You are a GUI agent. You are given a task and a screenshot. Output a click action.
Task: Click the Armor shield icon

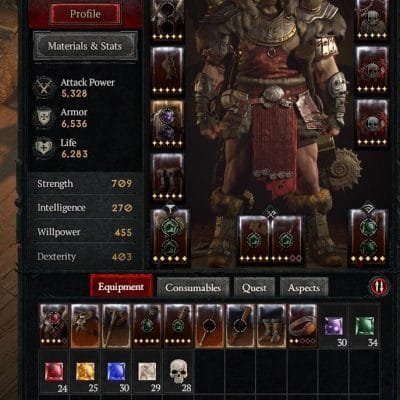click(x=44, y=117)
